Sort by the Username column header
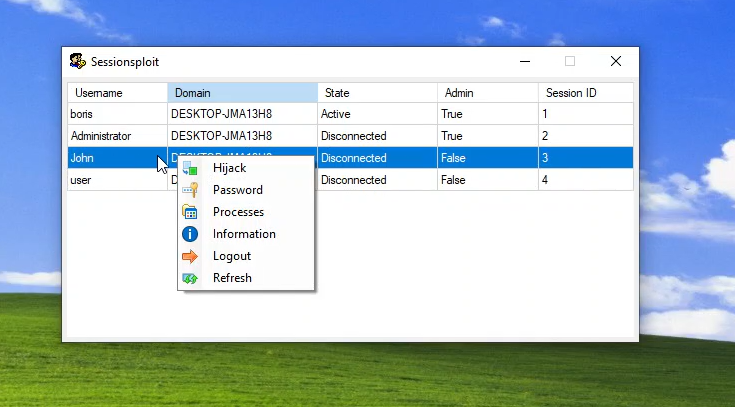 click(118, 93)
